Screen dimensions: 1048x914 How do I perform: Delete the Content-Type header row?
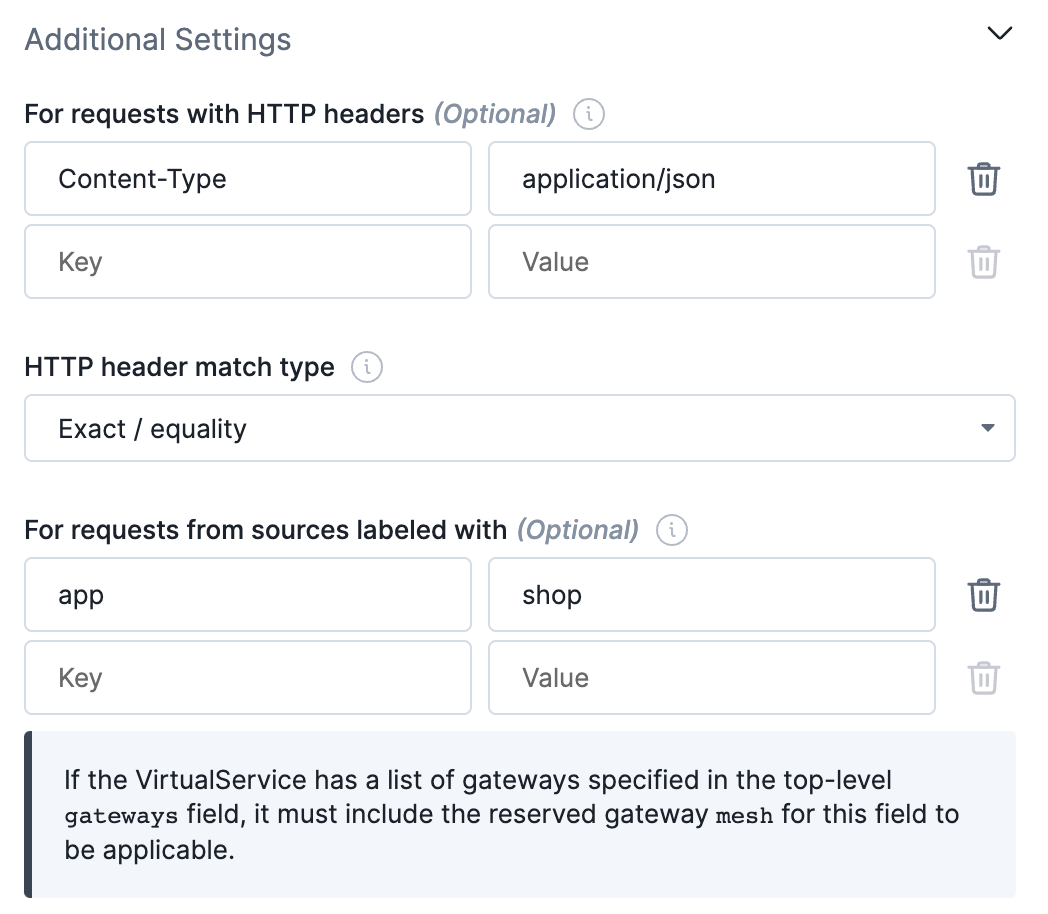[984, 179]
